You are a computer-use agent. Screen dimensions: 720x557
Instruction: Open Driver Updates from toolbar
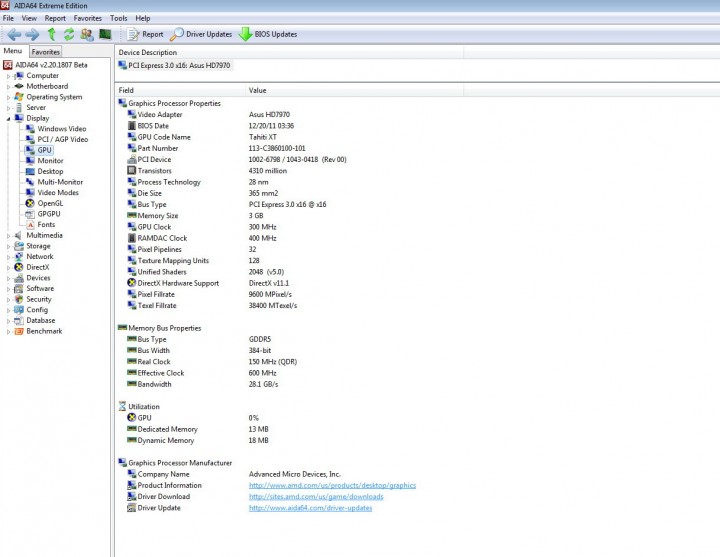(201, 34)
